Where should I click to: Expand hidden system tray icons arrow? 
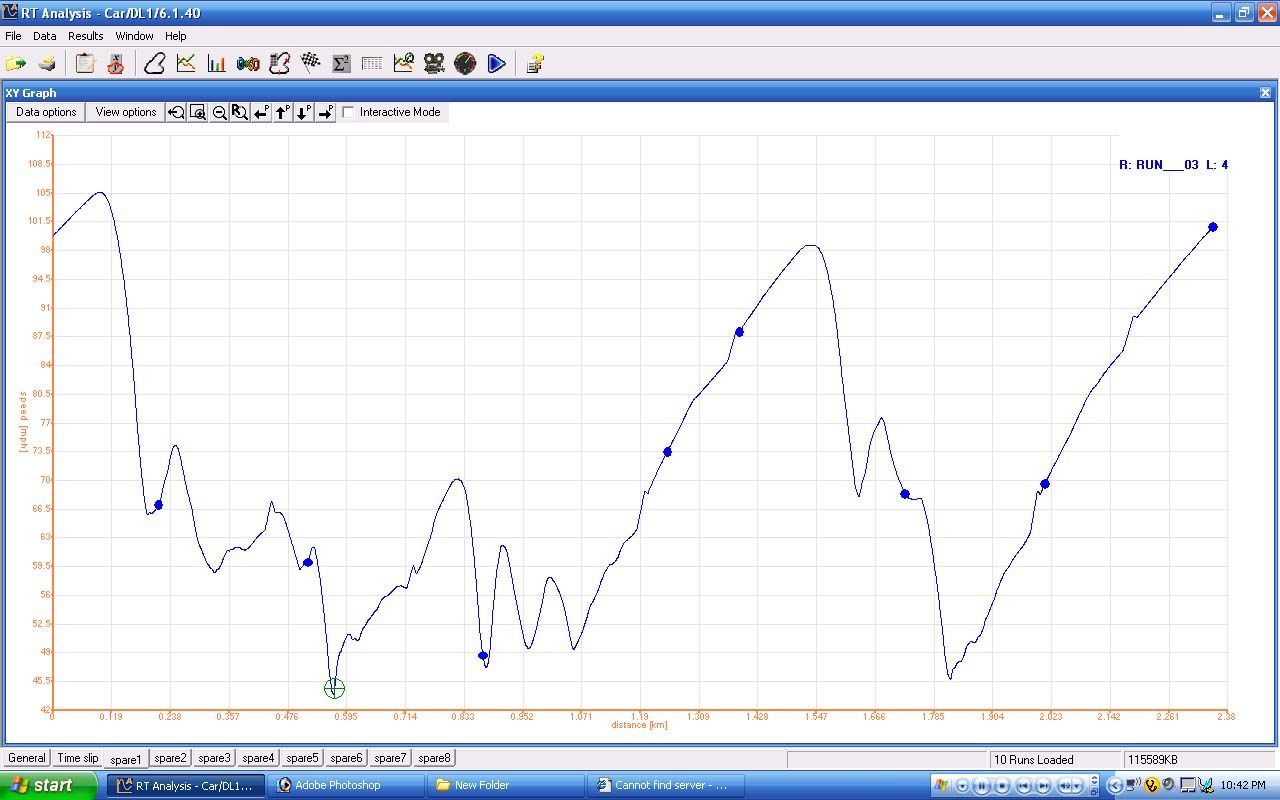click(x=1115, y=786)
